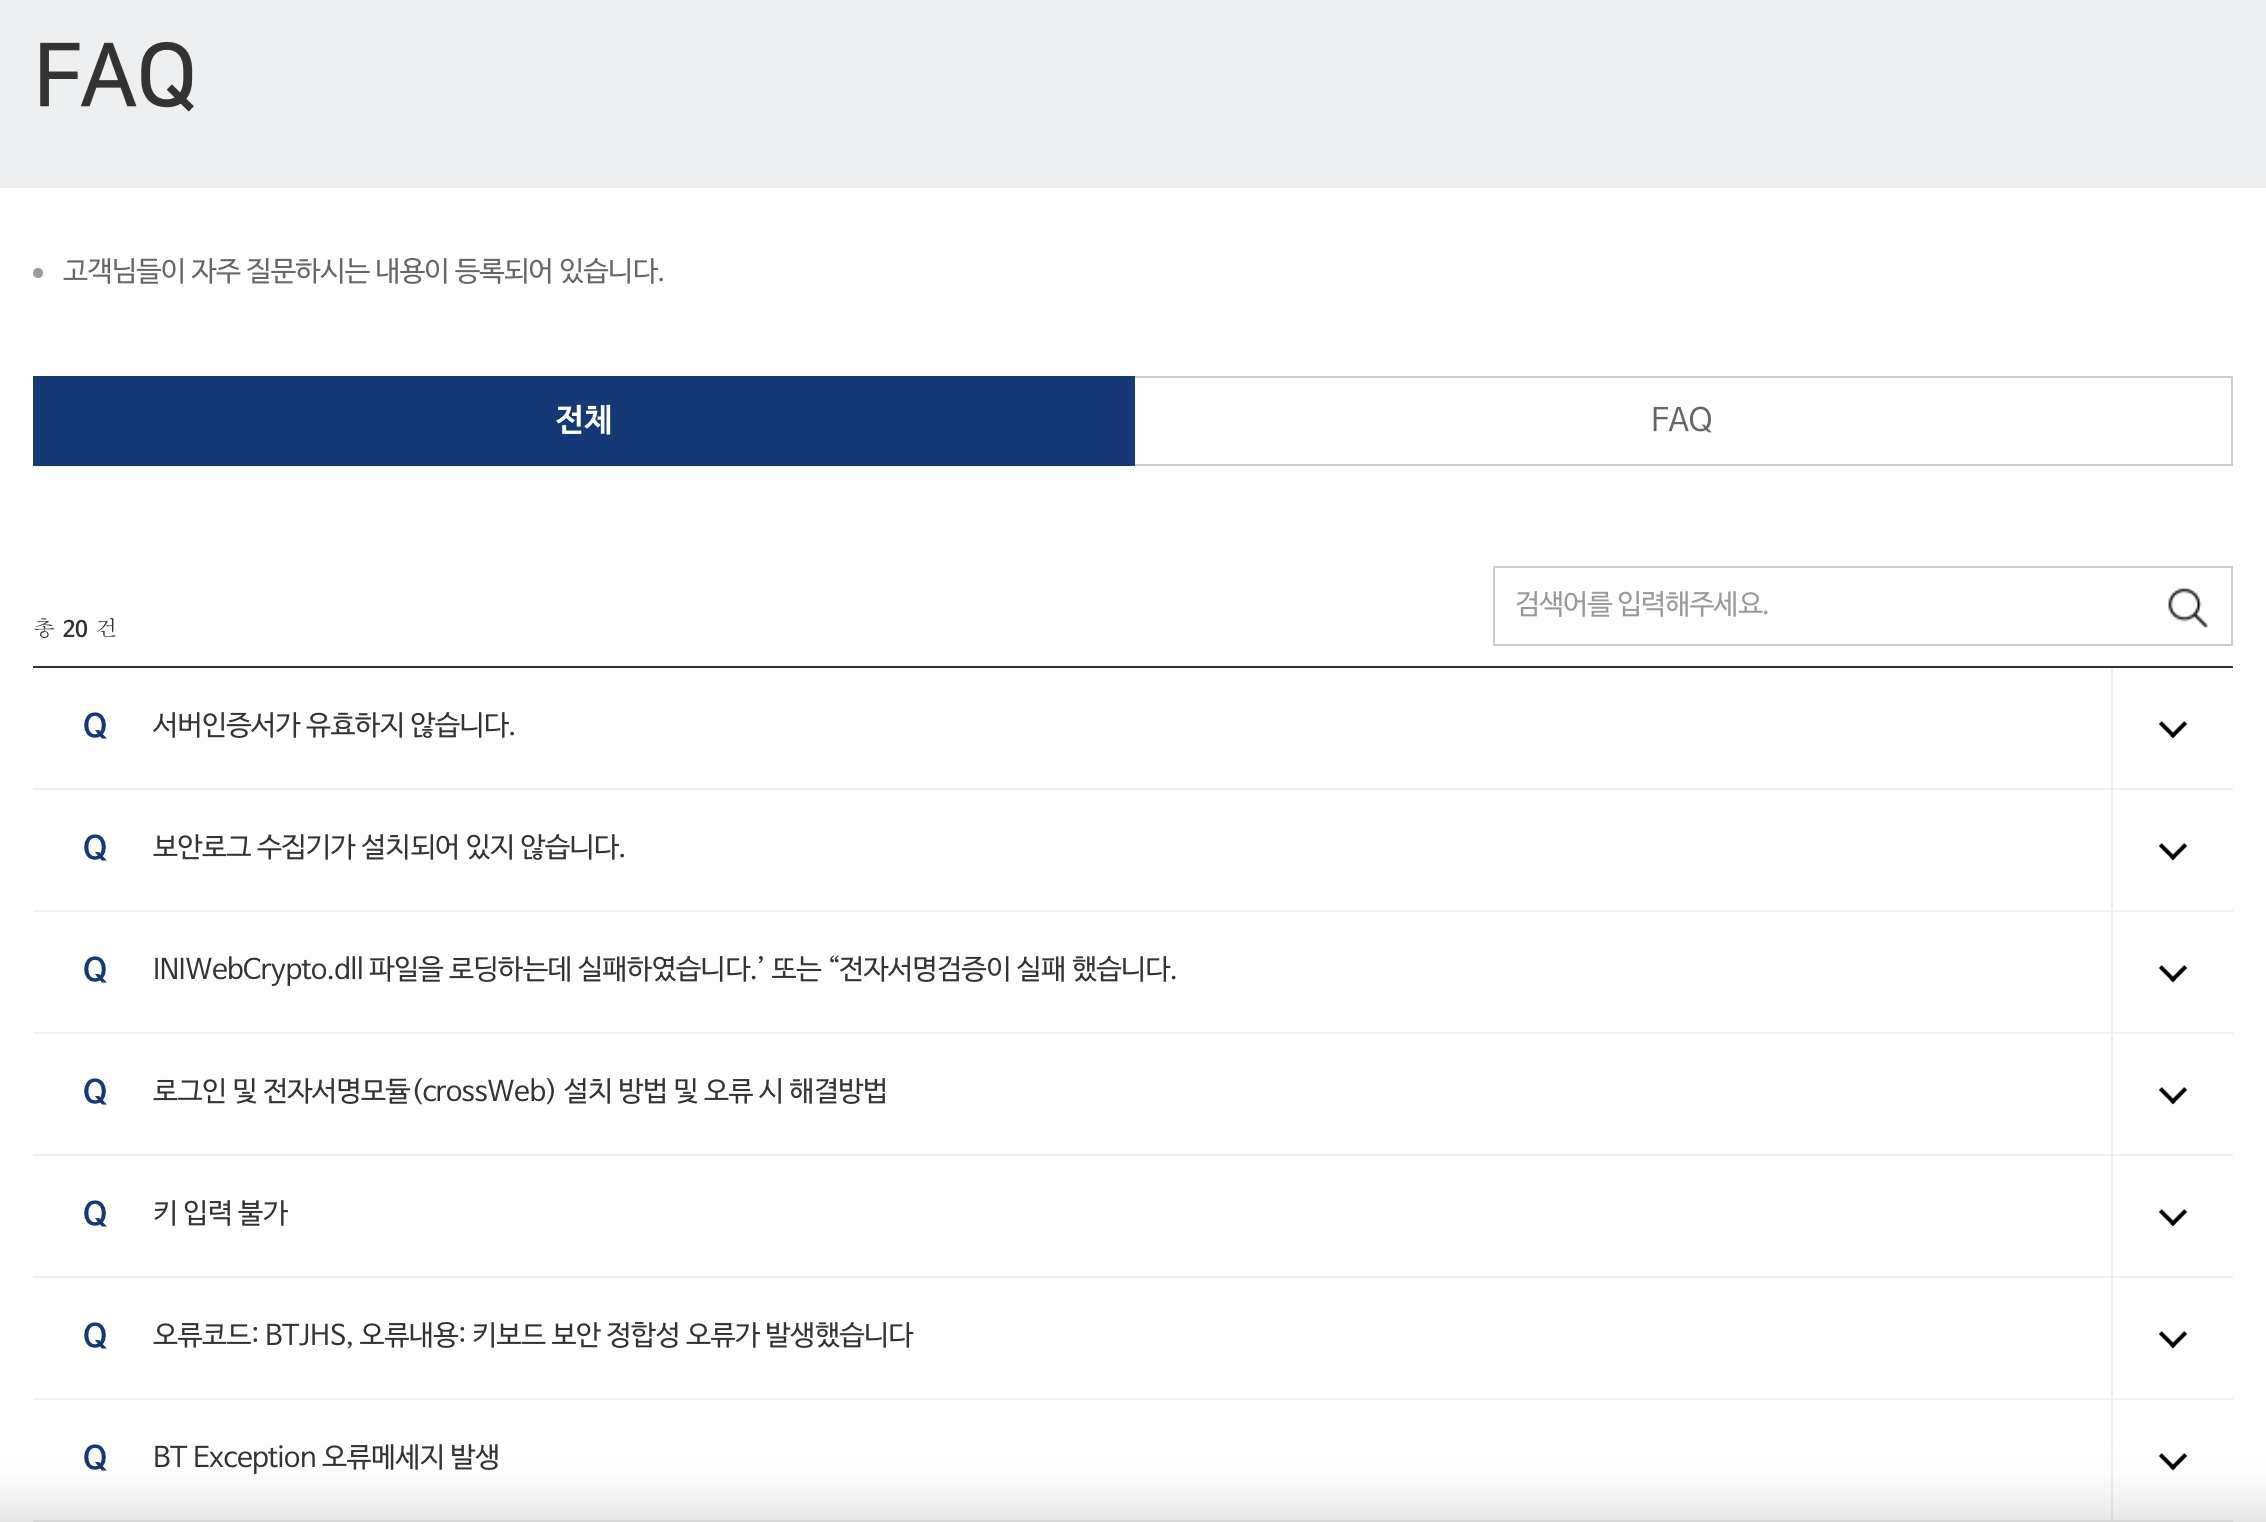Click Q icon beside 보안로그 수집기 question
Image resolution: width=2266 pixels, height=1522 pixels.
[95, 848]
